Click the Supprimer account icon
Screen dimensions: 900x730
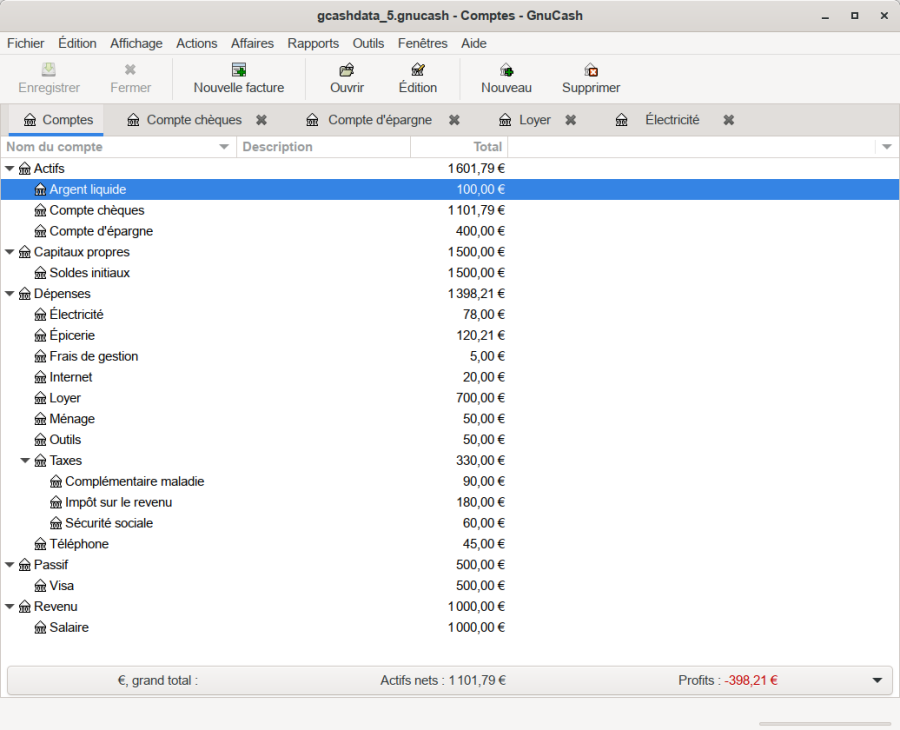pyautogui.click(x=591, y=70)
